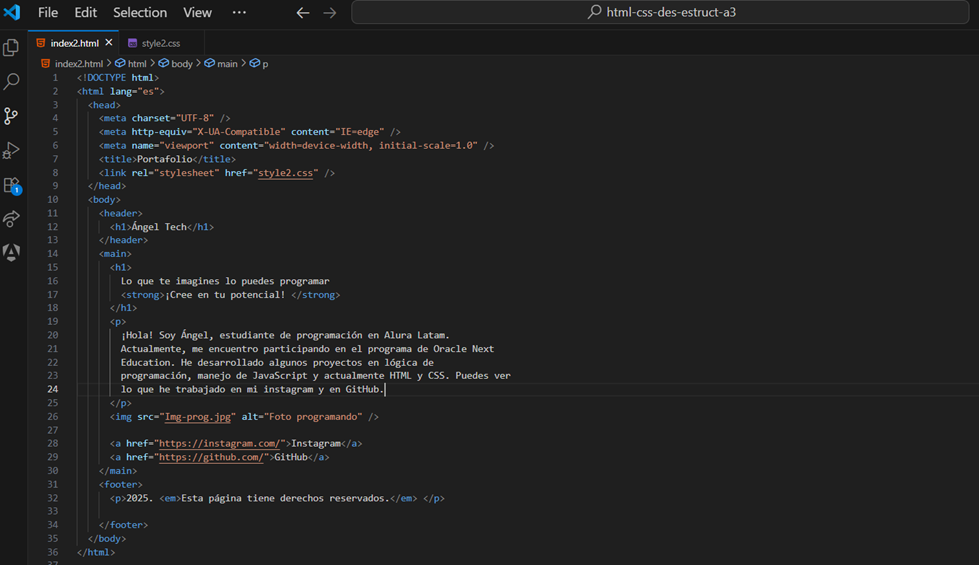Open the Live Share activity bar icon
979x565 pixels.
[x=11, y=219]
